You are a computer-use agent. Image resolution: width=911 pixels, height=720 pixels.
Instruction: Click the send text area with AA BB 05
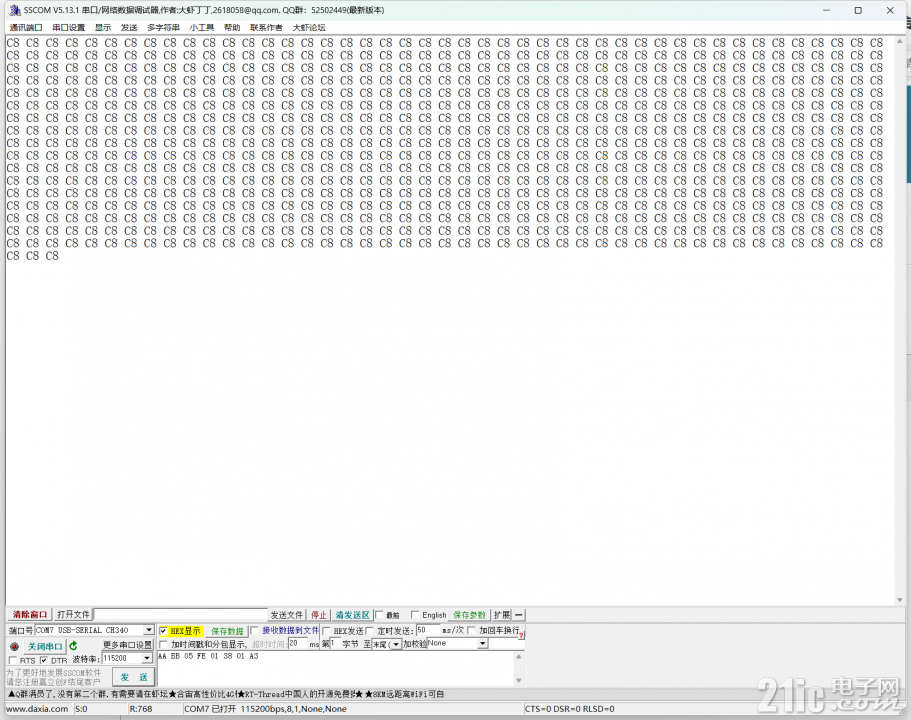pyautogui.click(x=335, y=669)
